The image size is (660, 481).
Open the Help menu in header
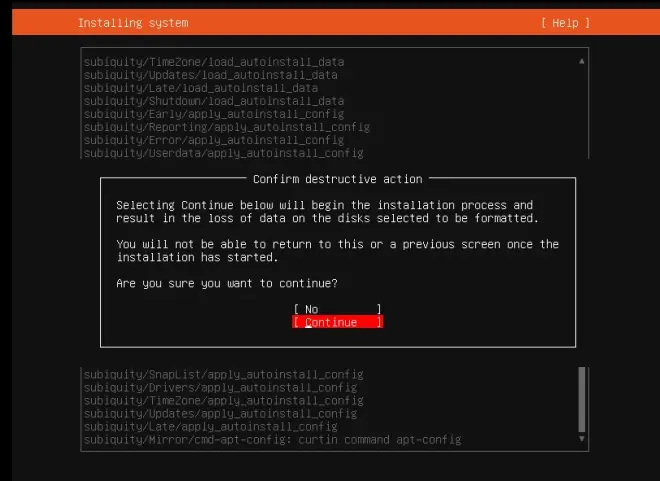[565, 23]
